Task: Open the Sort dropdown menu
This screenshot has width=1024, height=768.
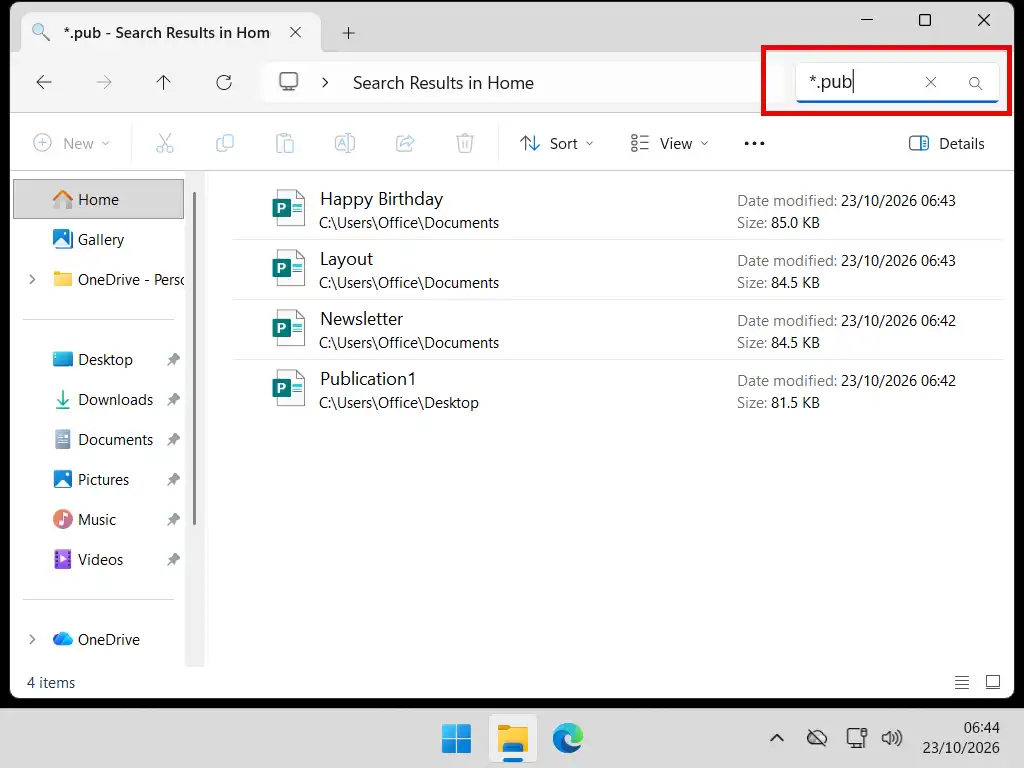Action: pos(556,143)
